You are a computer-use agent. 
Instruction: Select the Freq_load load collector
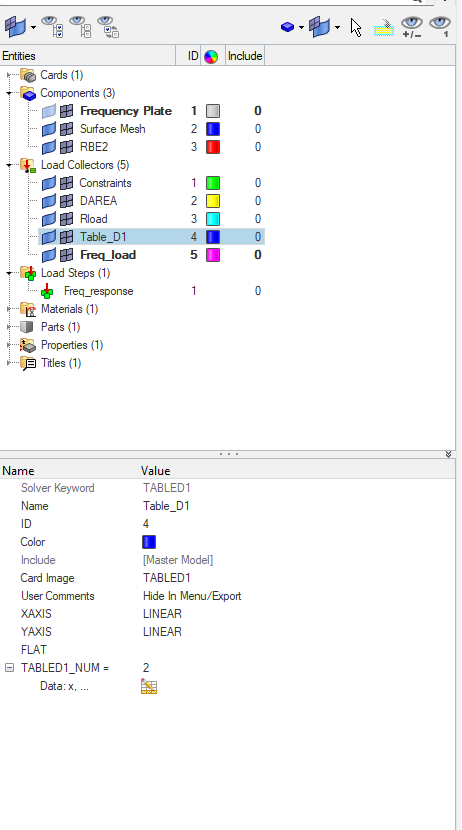[x=108, y=255]
